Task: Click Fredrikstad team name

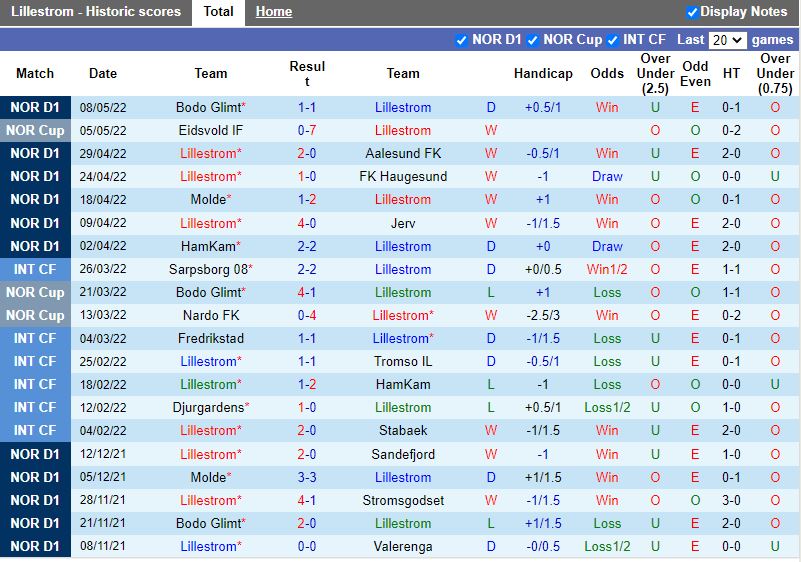Action: click(x=211, y=338)
